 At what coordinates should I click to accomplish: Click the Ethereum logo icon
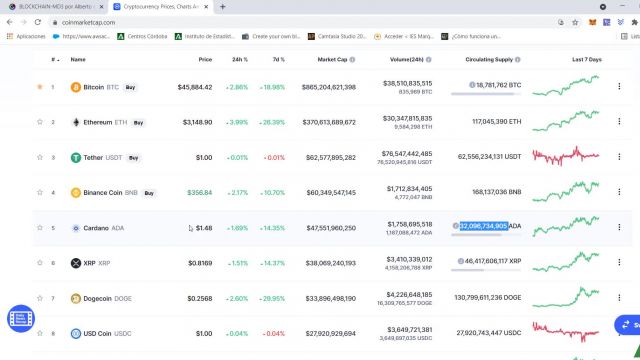pos(76,122)
